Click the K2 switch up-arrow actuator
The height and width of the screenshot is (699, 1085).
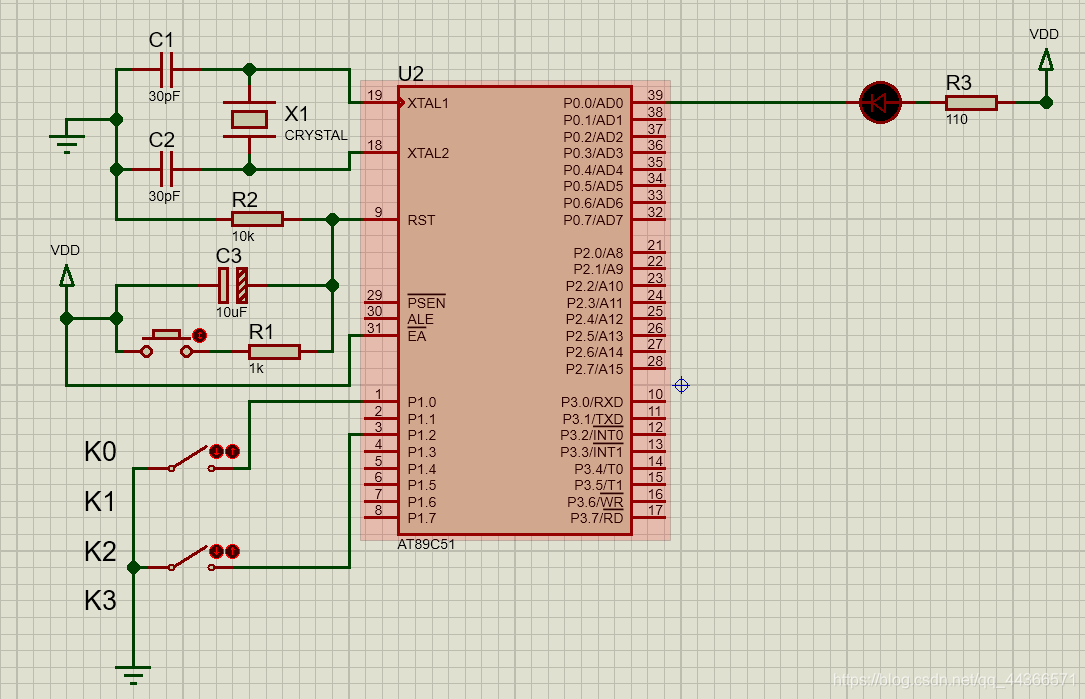232,551
